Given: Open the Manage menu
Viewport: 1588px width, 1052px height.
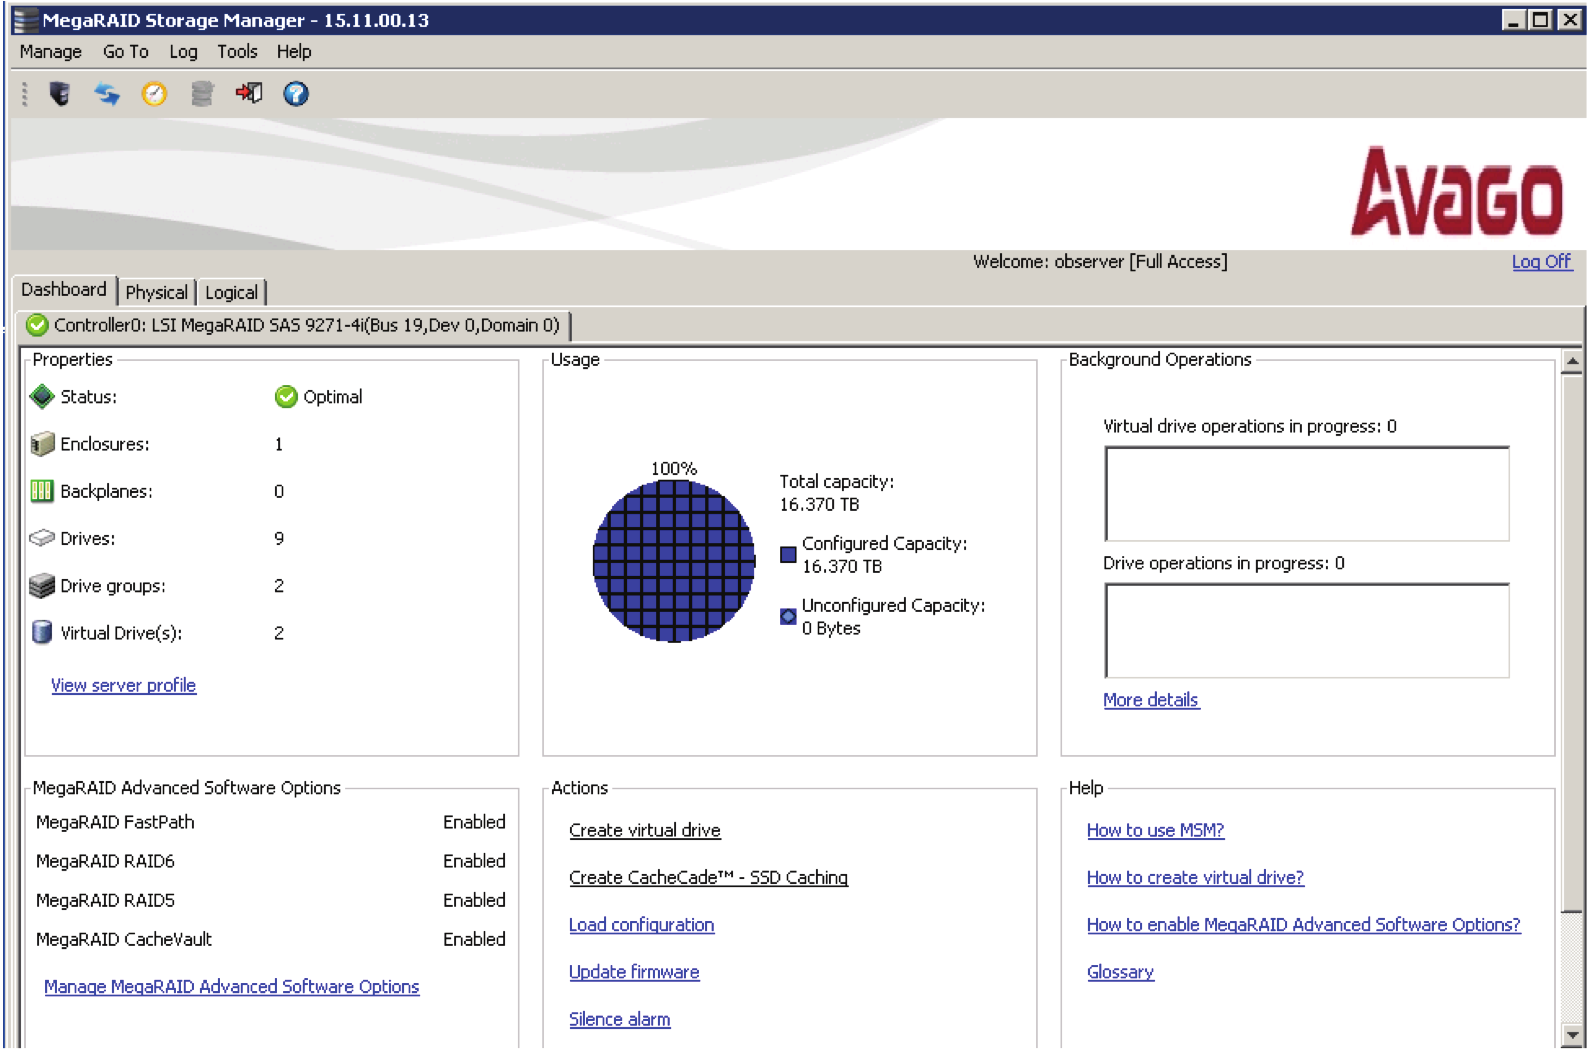Looking at the screenshot, I should (51, 52).
